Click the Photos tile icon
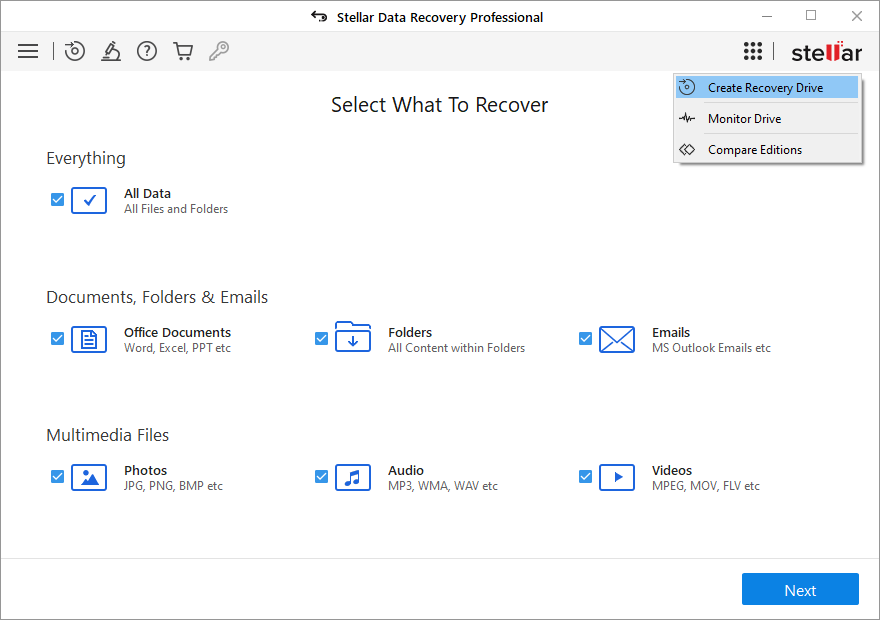The image size is (880, 620). 89,477
